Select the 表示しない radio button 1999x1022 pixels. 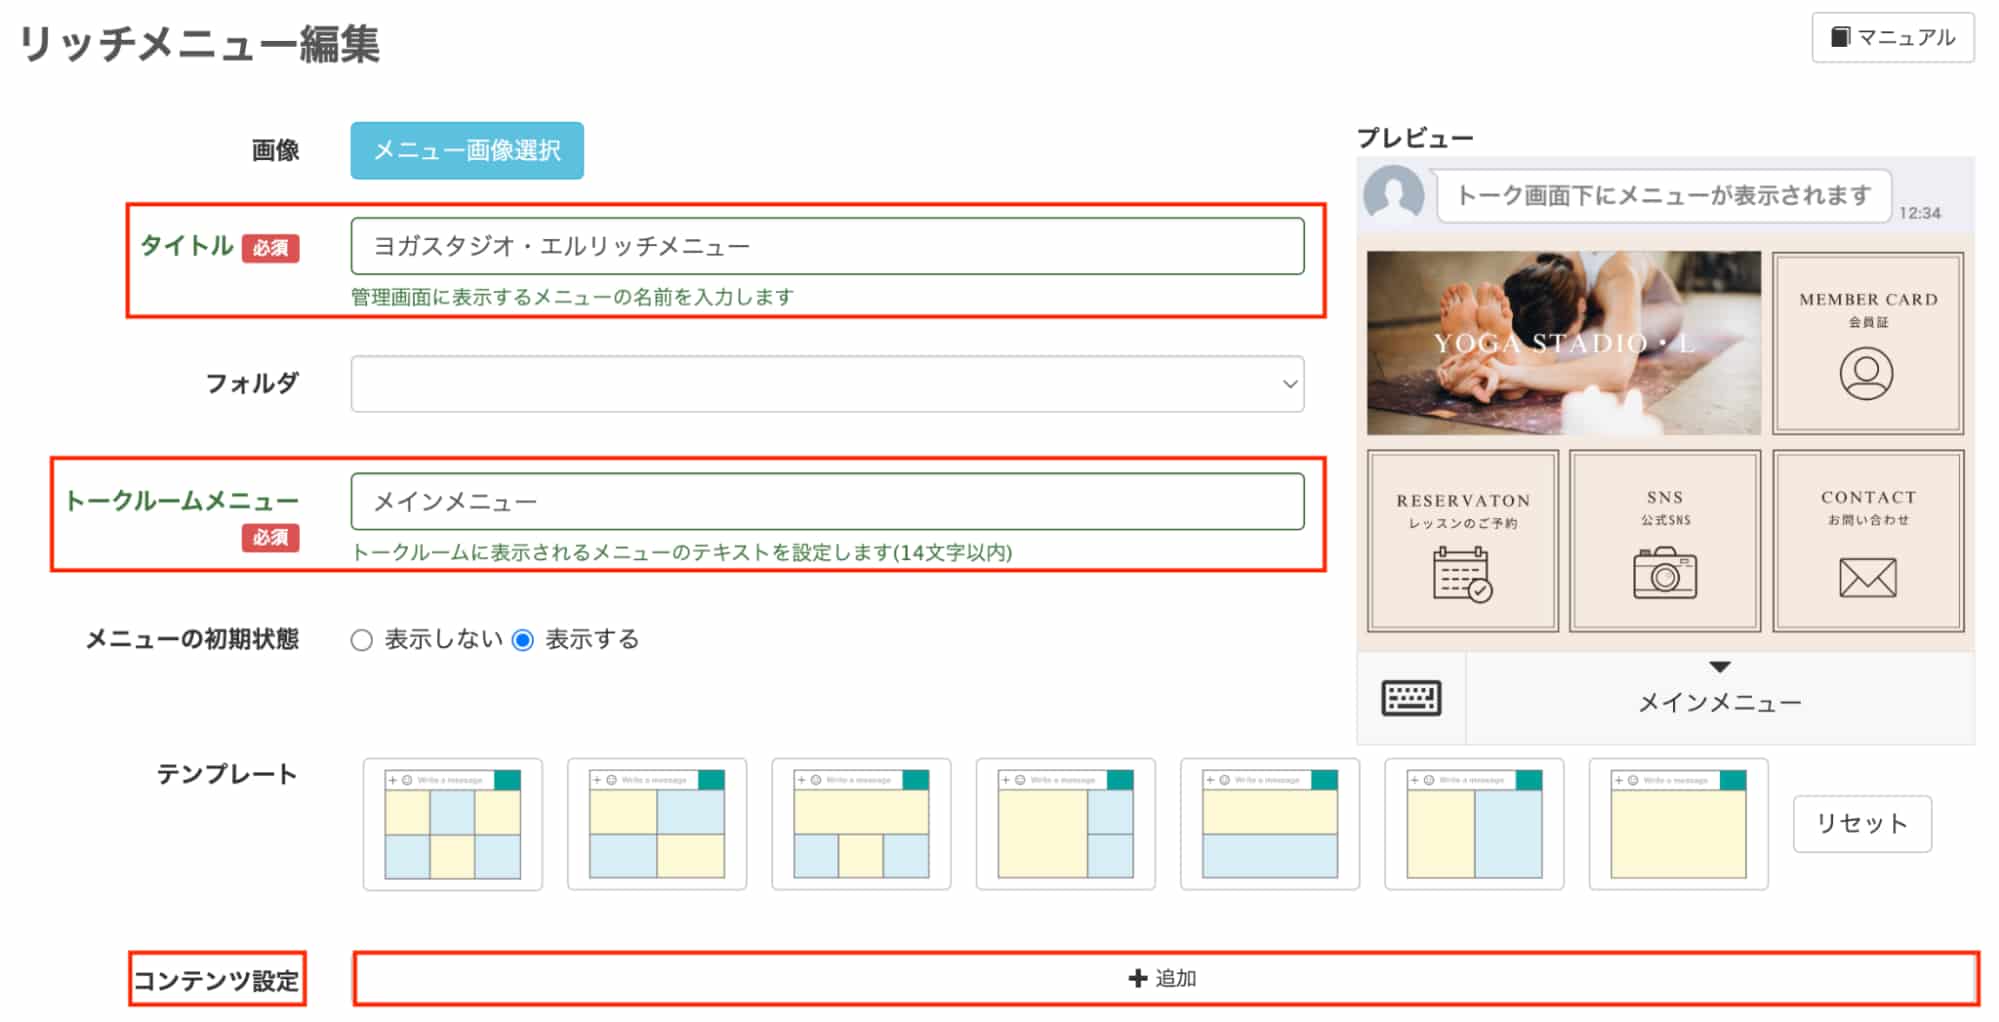click(x=361, y=639)
